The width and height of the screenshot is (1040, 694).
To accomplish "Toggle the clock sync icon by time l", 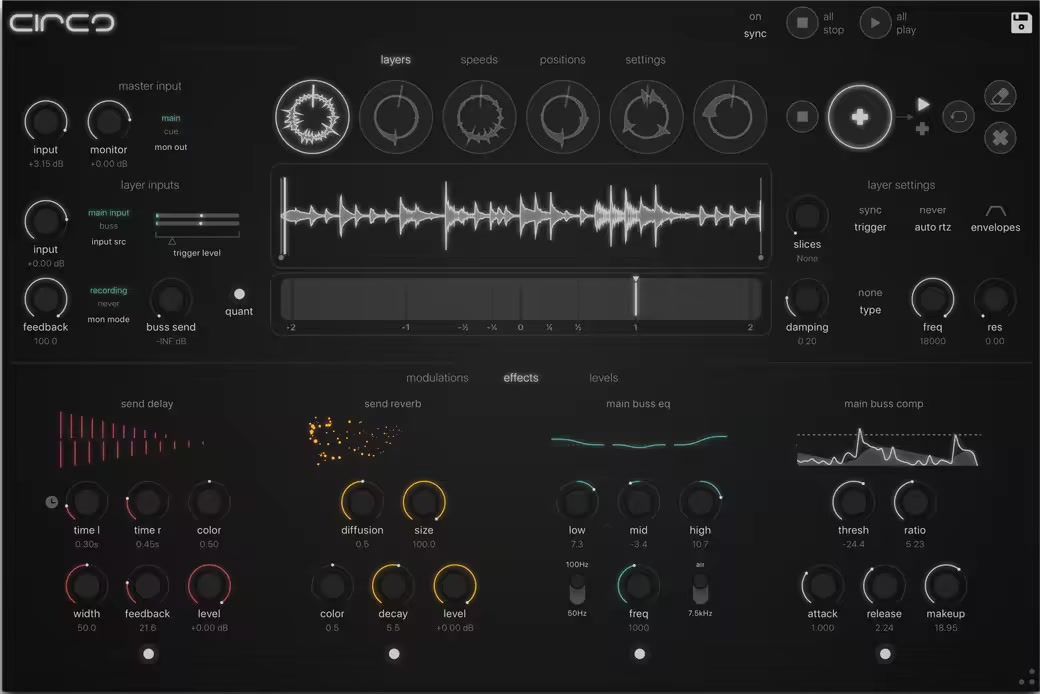I will pos(51,502).
